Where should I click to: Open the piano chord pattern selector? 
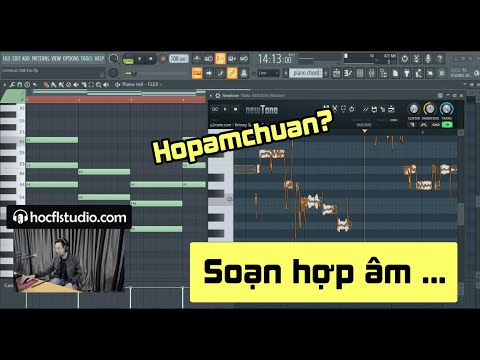(x=306, y=73)
